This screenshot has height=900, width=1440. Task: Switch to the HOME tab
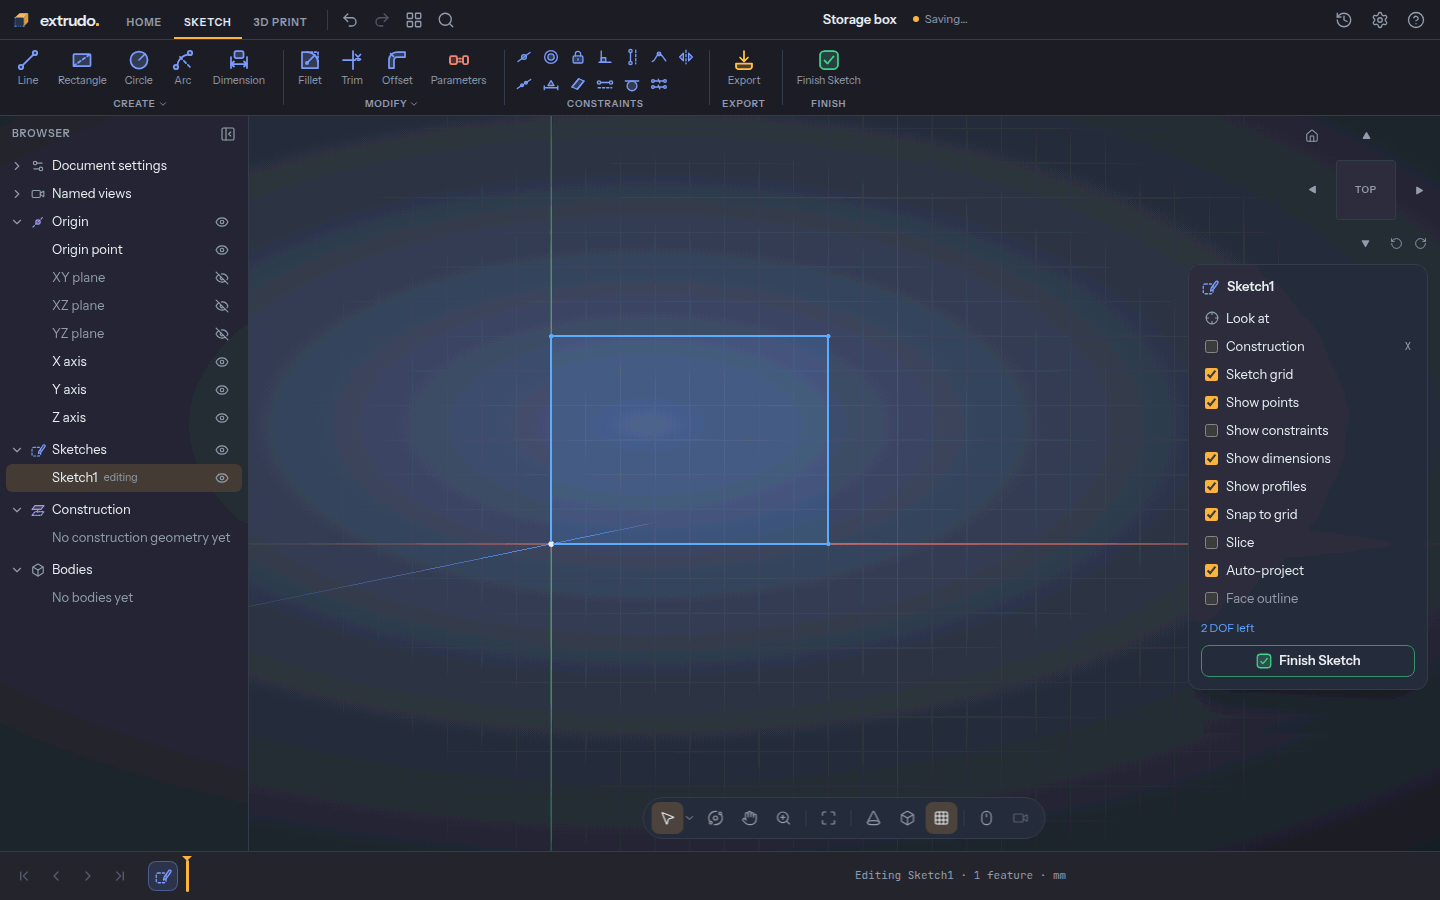(x=144, y=22)
